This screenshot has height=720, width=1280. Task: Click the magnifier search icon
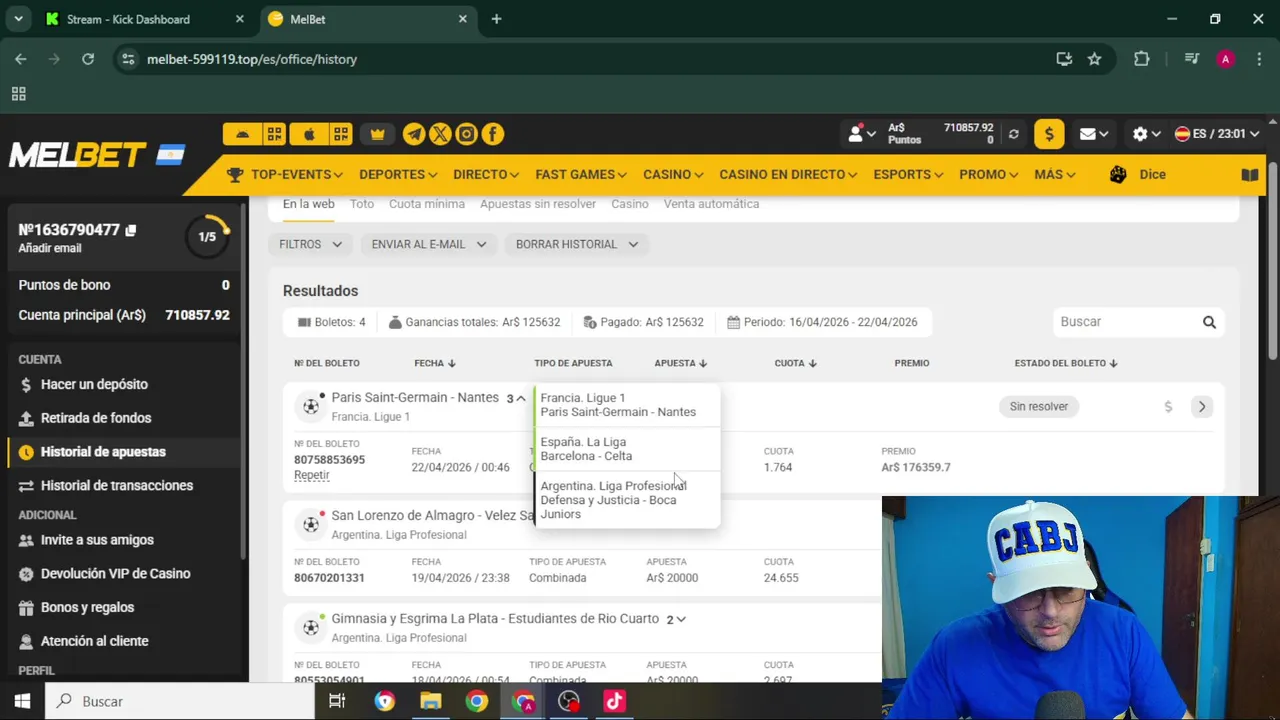click(x=1209, y=322)
